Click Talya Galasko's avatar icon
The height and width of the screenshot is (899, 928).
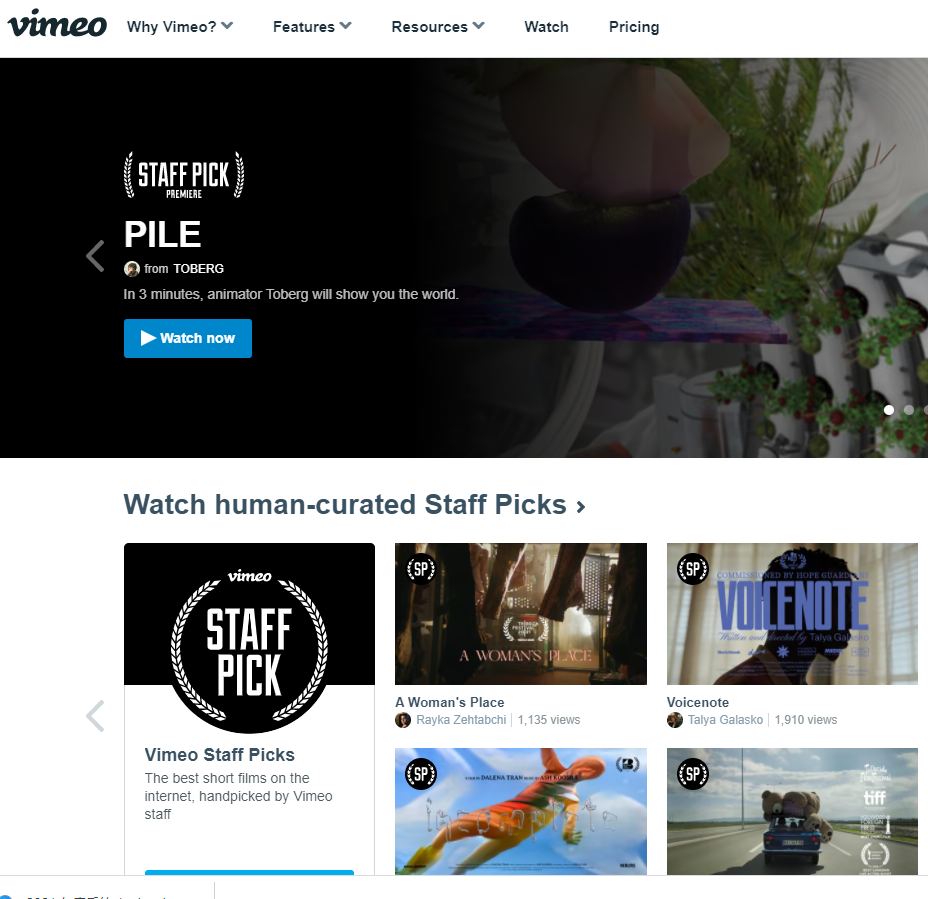pos(675,720)
